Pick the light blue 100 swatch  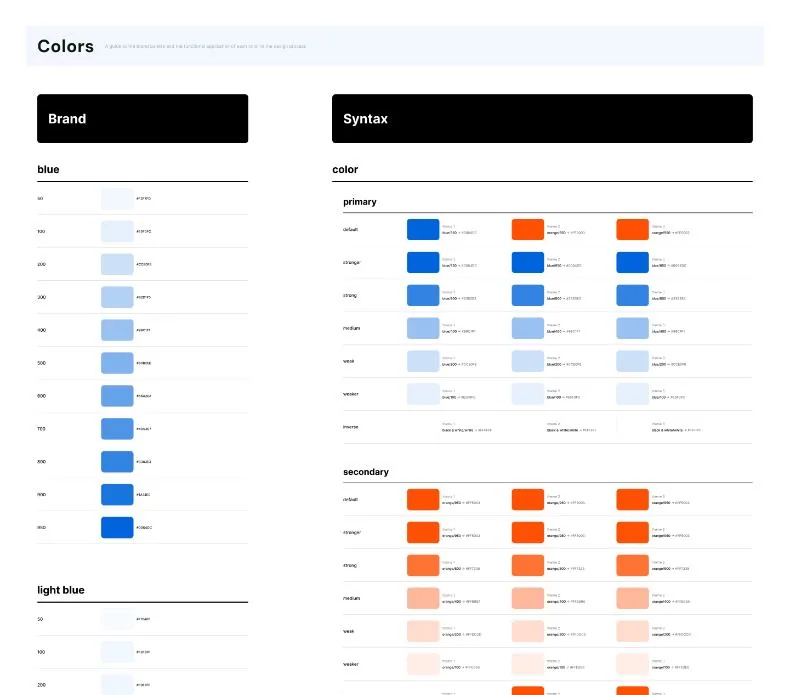pyautogui.click(x=117, y=652)
